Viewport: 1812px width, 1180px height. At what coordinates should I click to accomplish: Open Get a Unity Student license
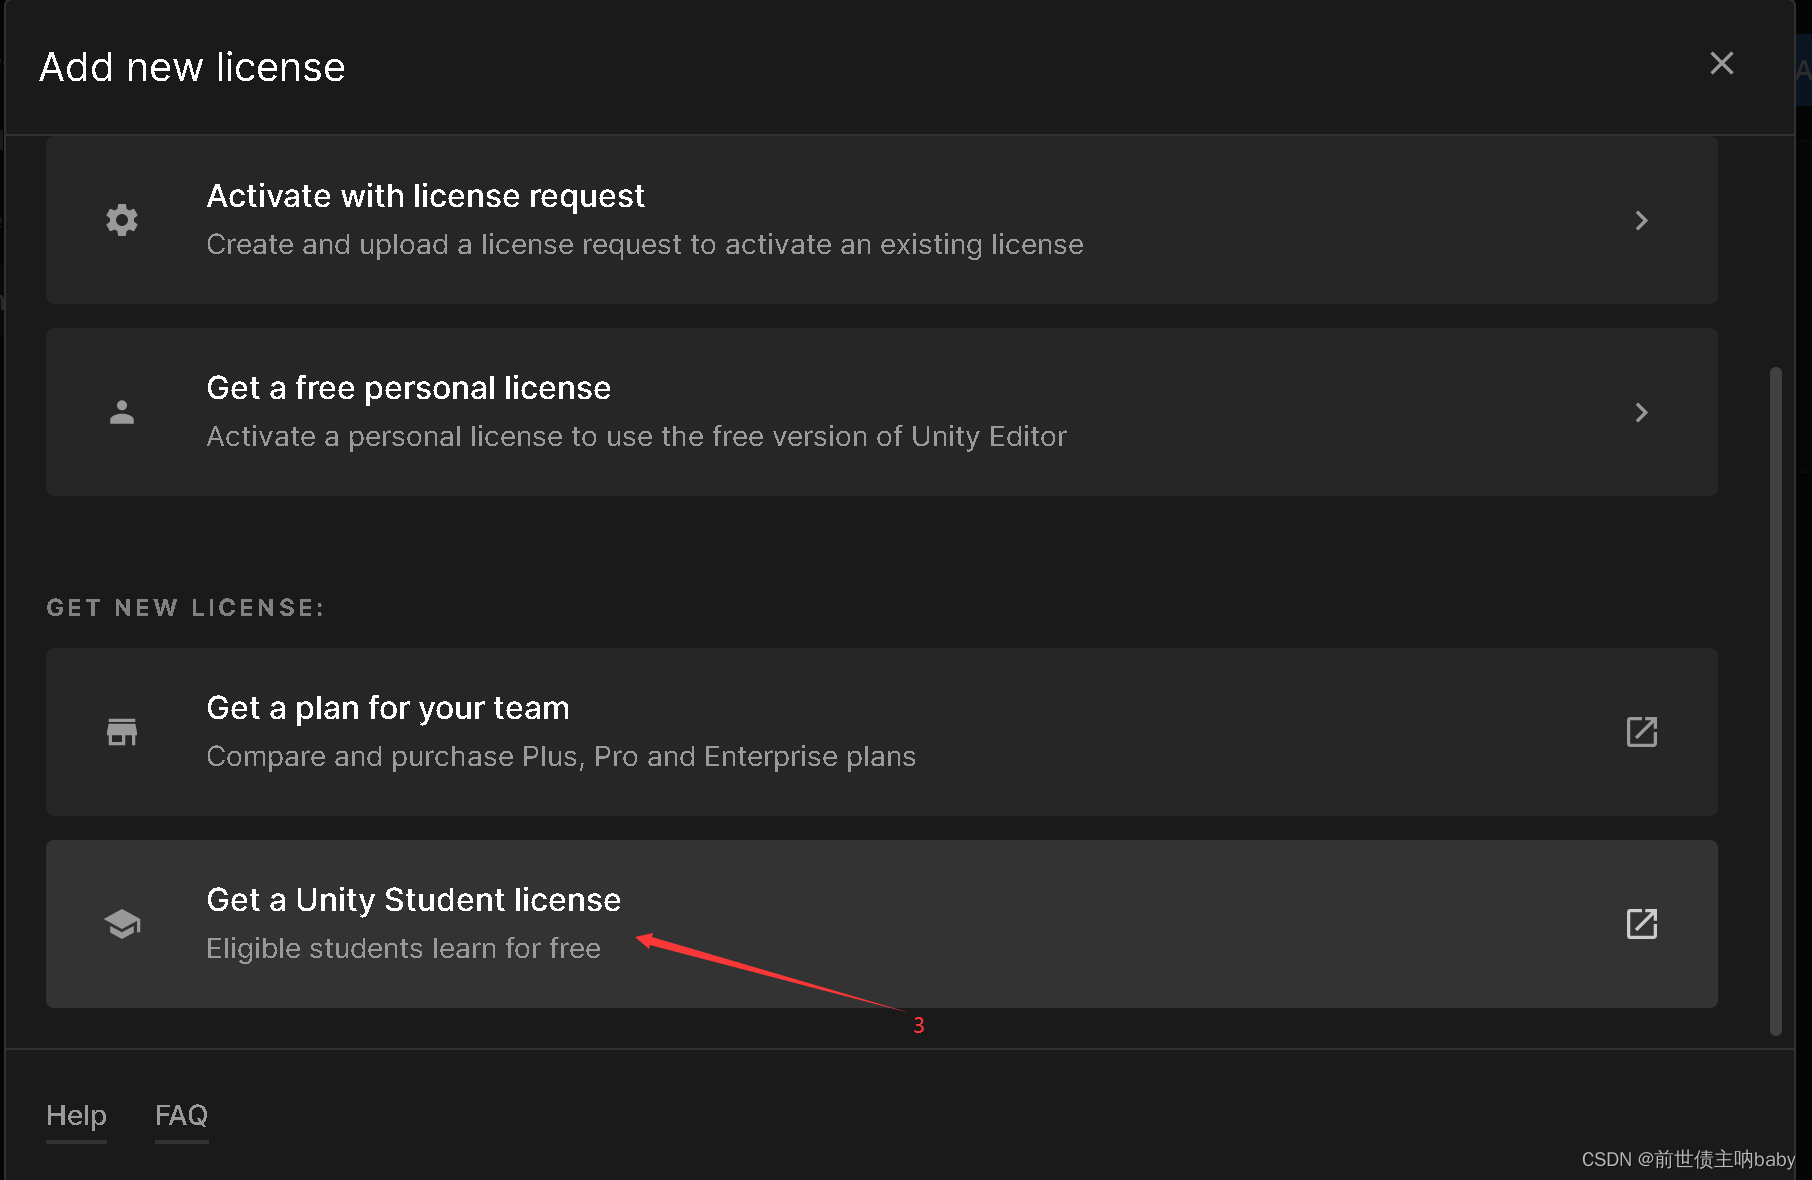[881, 924]
